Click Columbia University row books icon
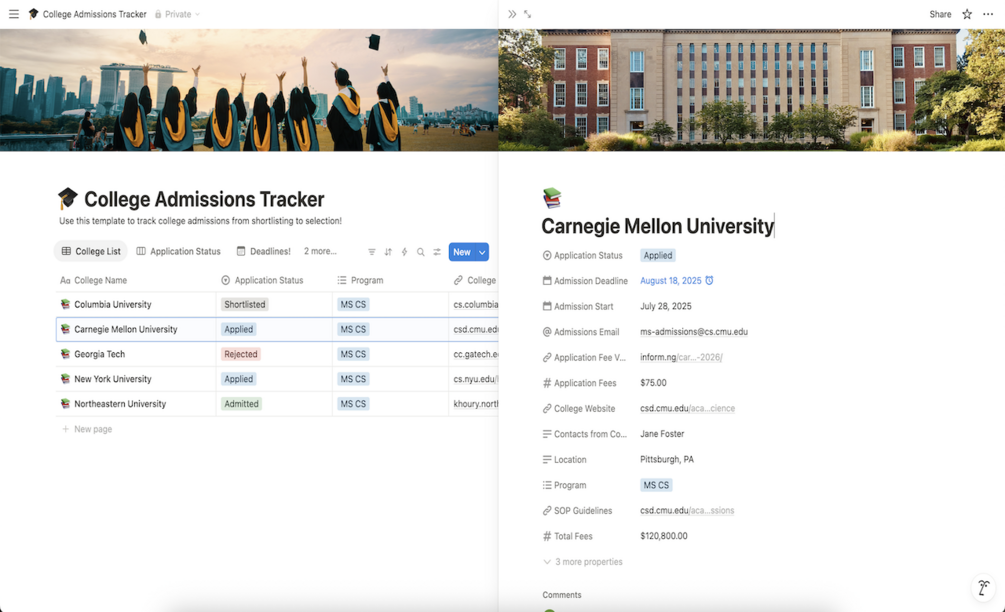The image size is (1005, 612). pyautogui.click(x=65, y=304)
